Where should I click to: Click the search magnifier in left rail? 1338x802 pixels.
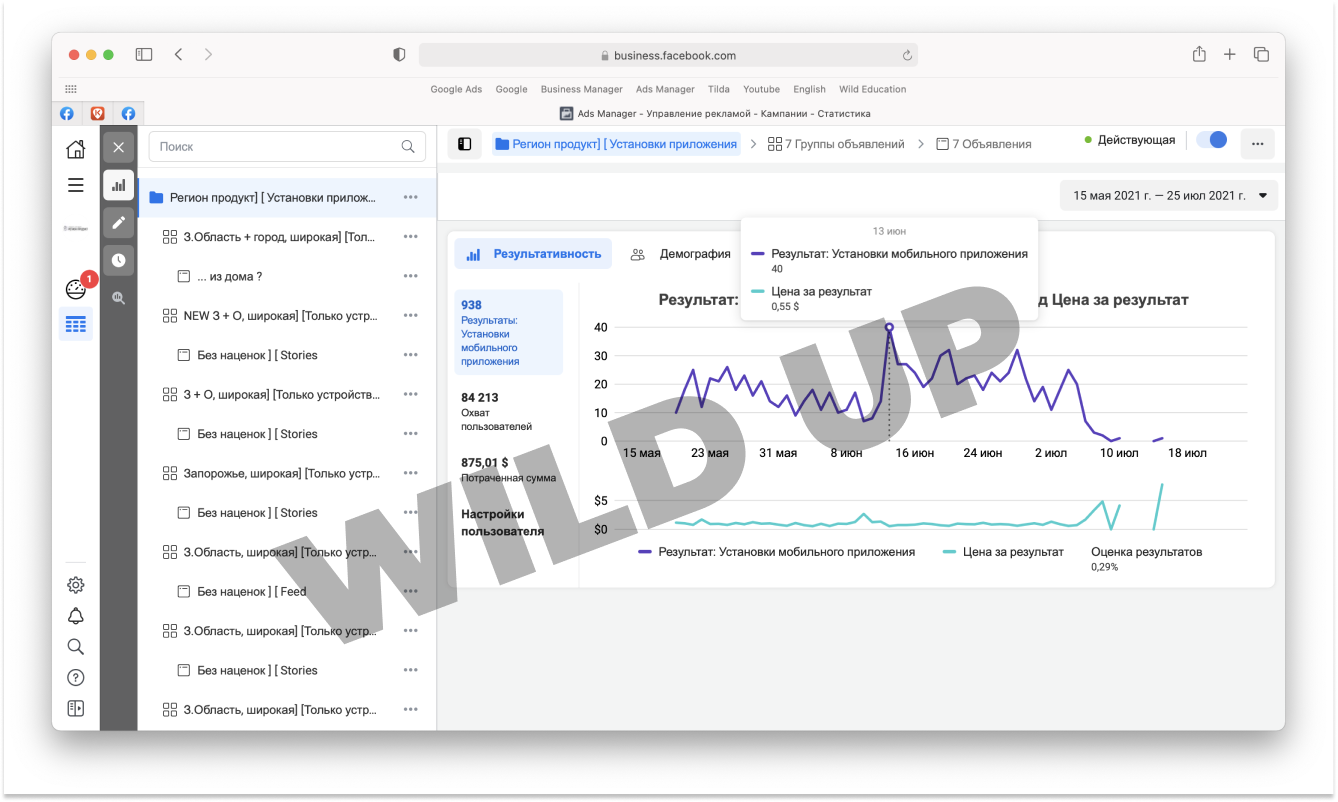(76, 647)
